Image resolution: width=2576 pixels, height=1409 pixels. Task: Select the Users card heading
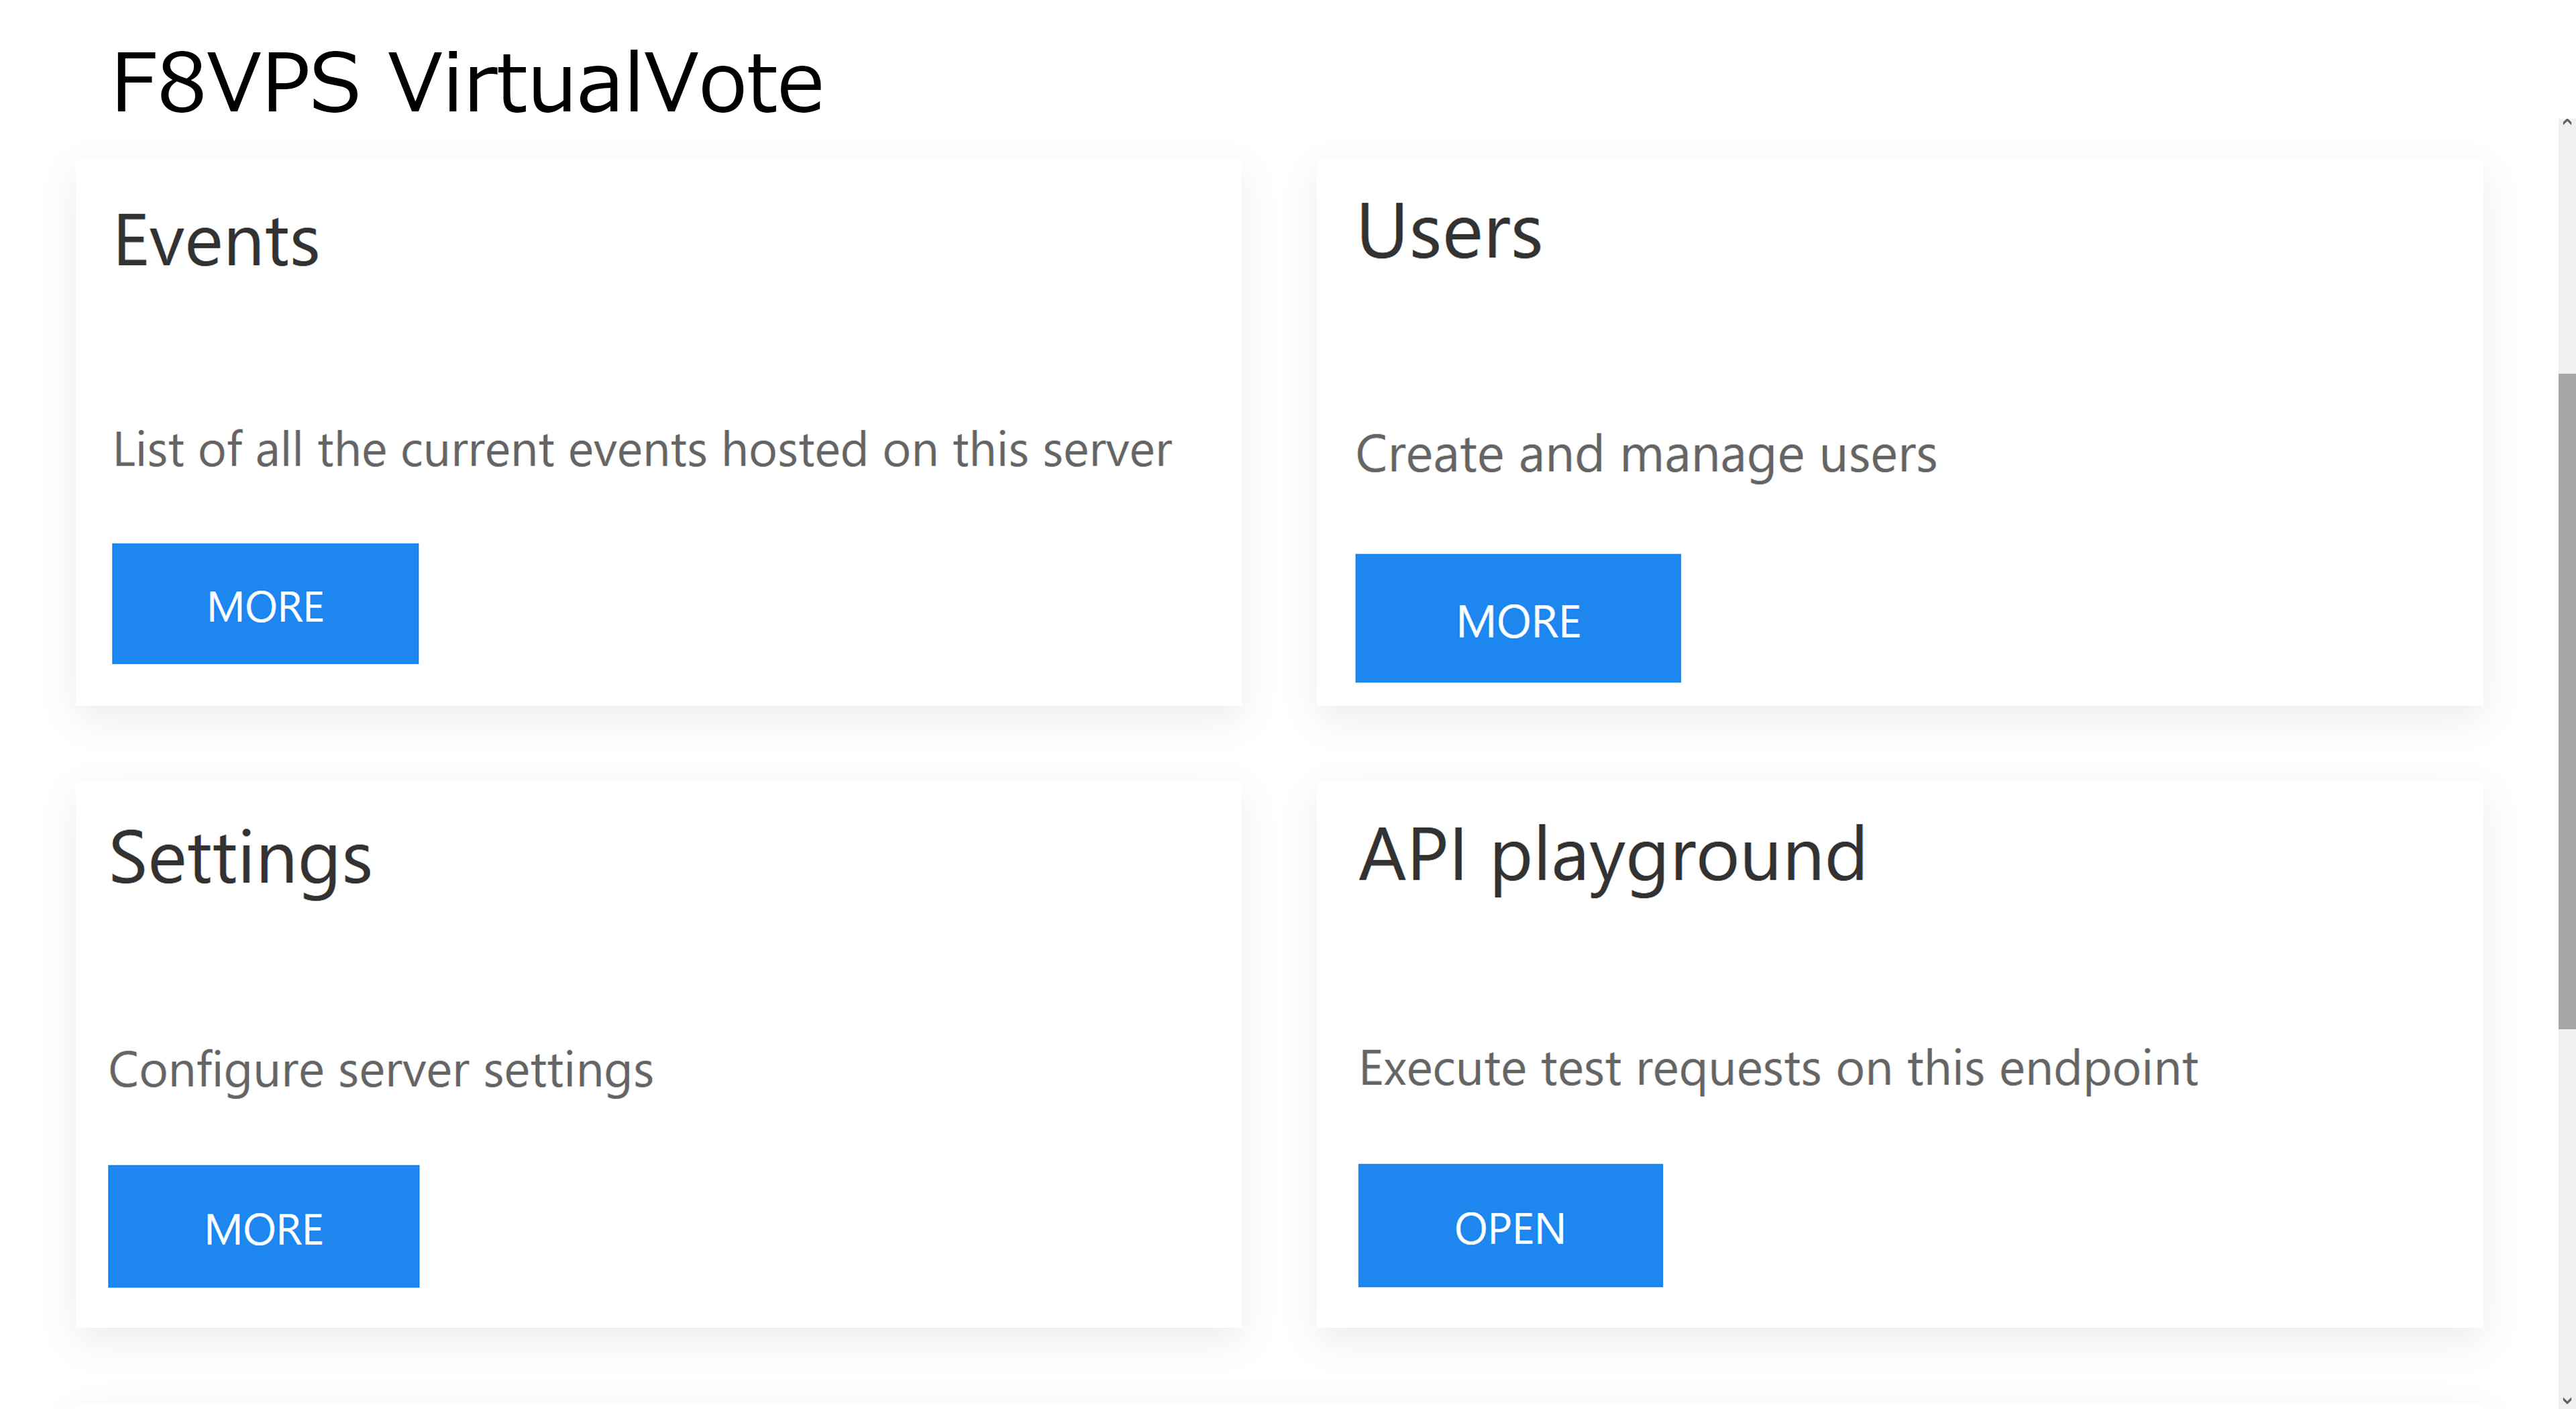[1449, 231]
